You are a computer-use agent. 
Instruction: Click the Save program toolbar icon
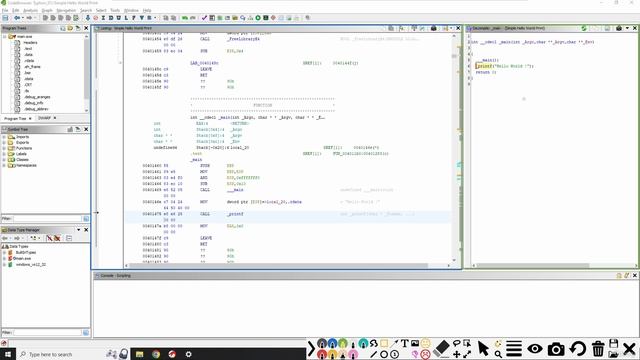point(5,18)
